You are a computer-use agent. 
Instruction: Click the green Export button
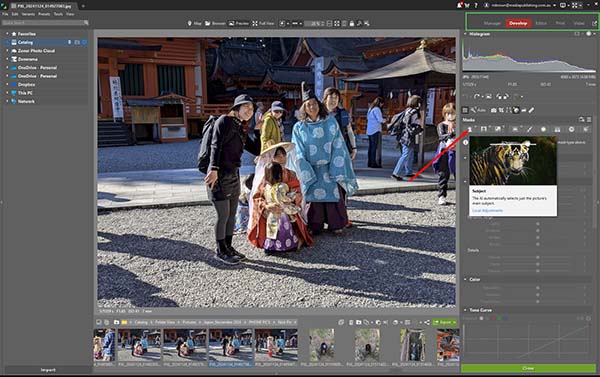445,323
